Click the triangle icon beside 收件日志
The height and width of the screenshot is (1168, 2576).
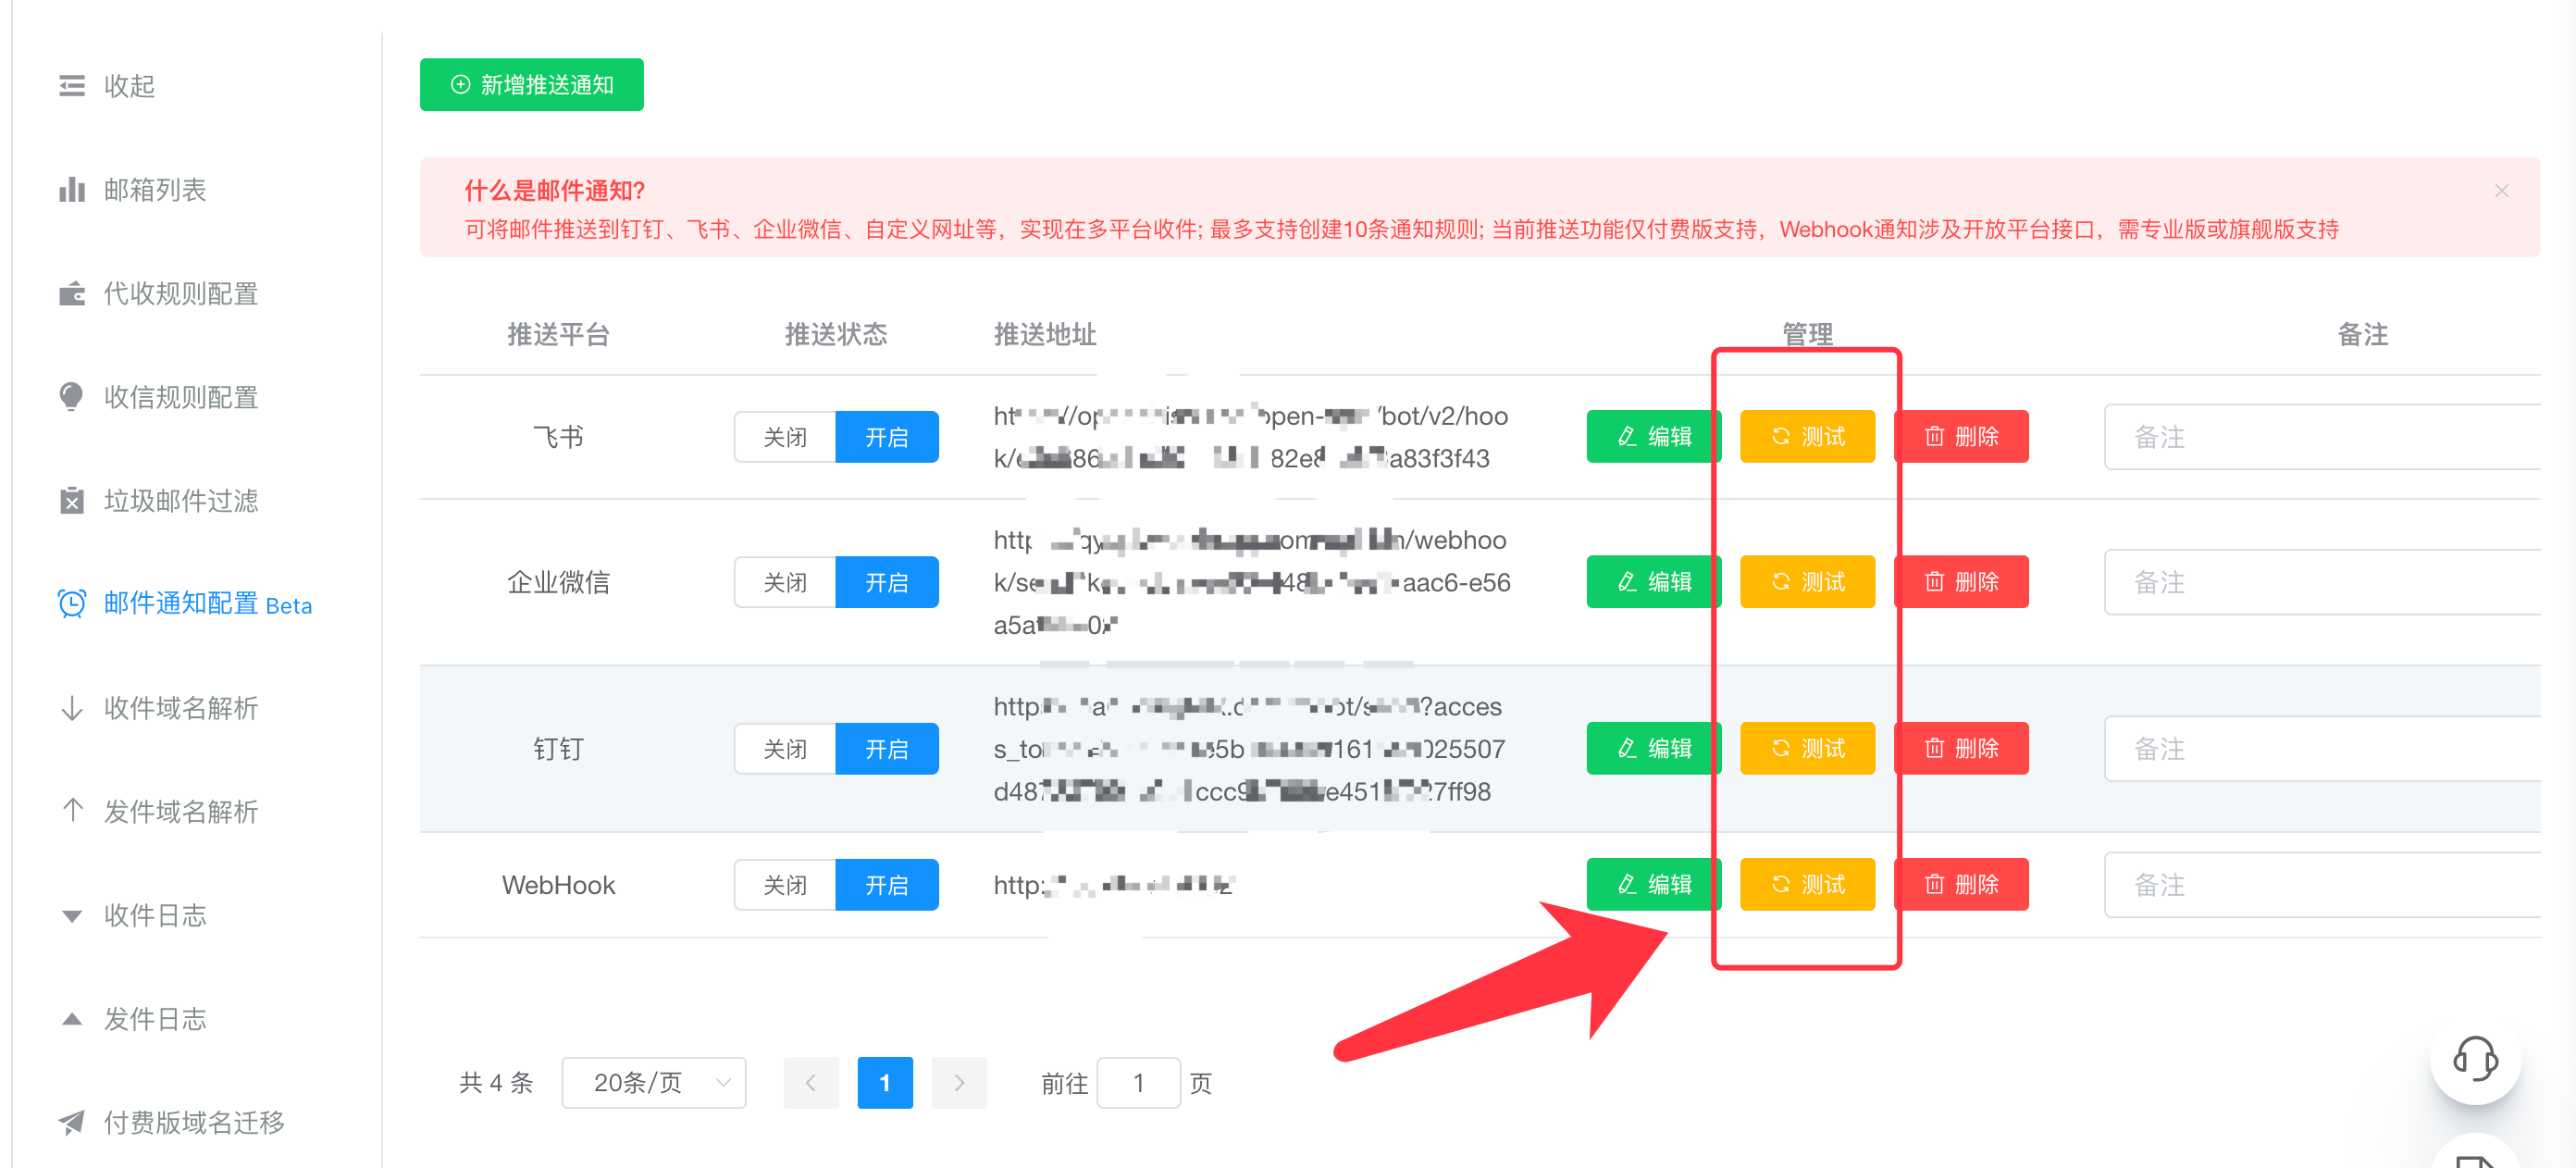72,916
